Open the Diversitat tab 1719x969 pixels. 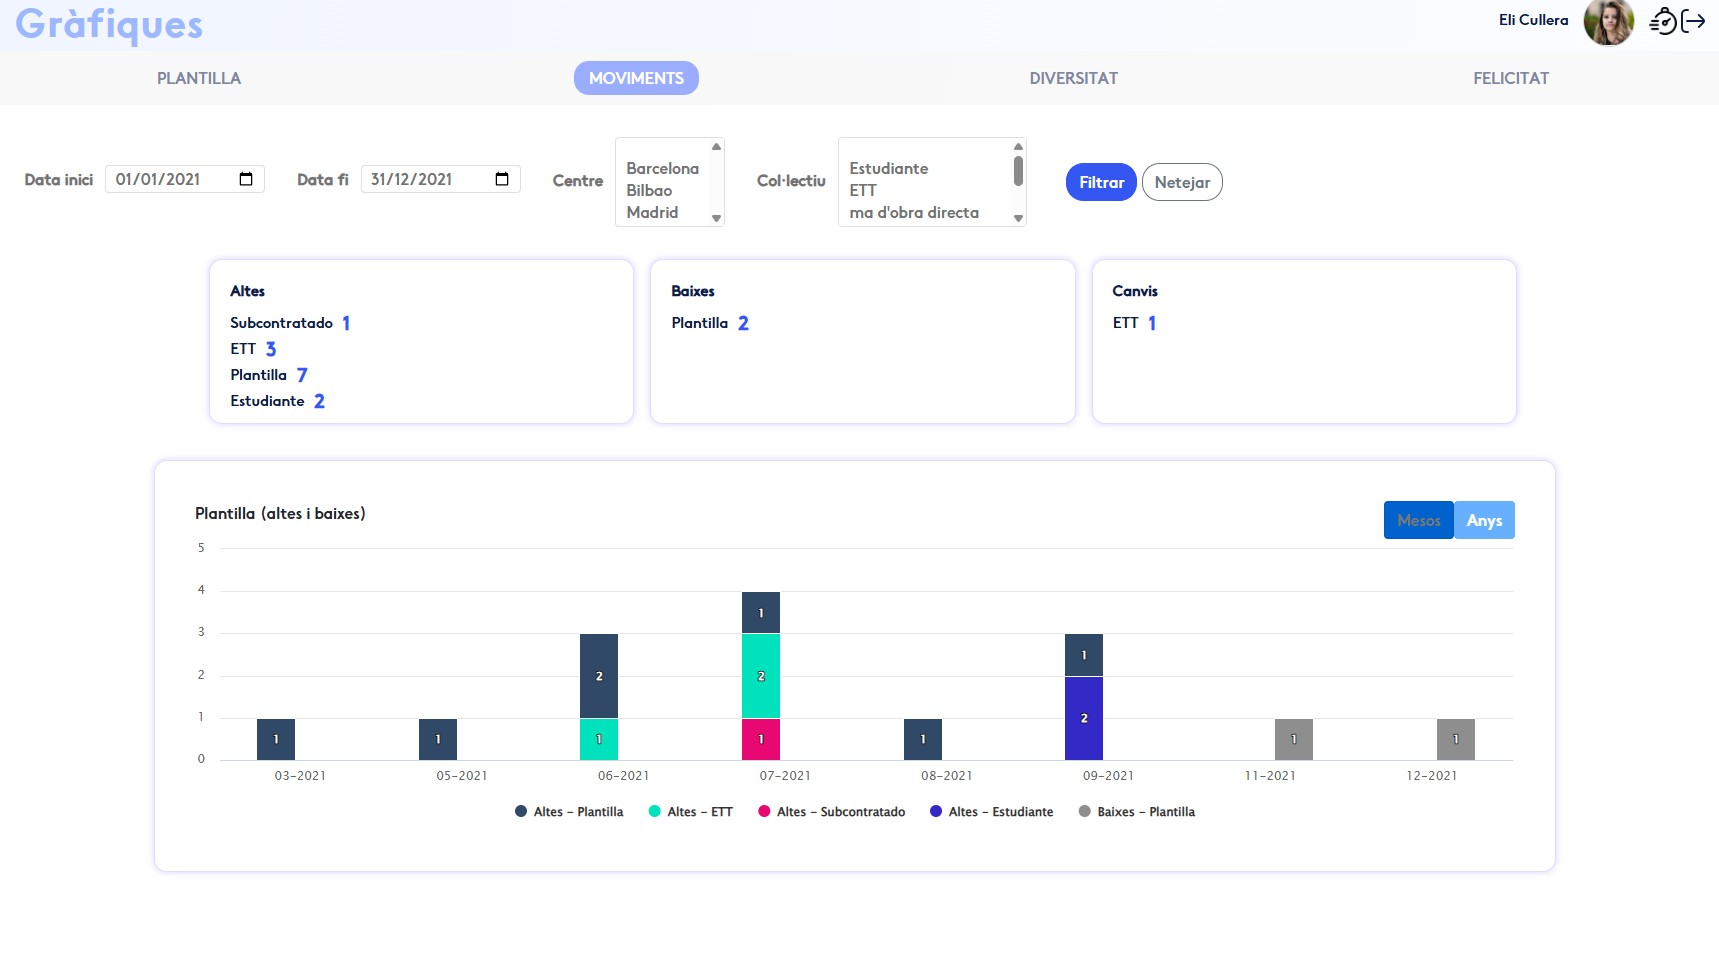click(x=1073, y=78)
